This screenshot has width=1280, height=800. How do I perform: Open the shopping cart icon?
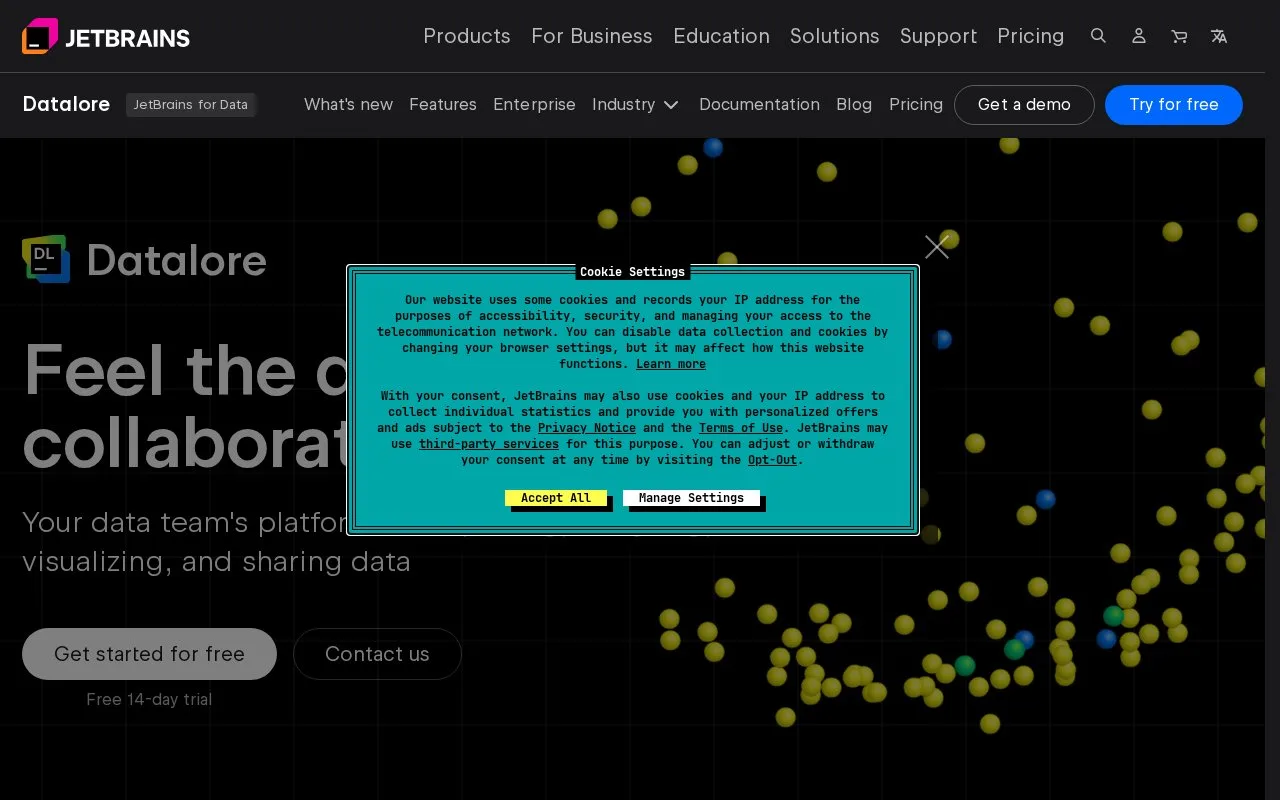1179,36
